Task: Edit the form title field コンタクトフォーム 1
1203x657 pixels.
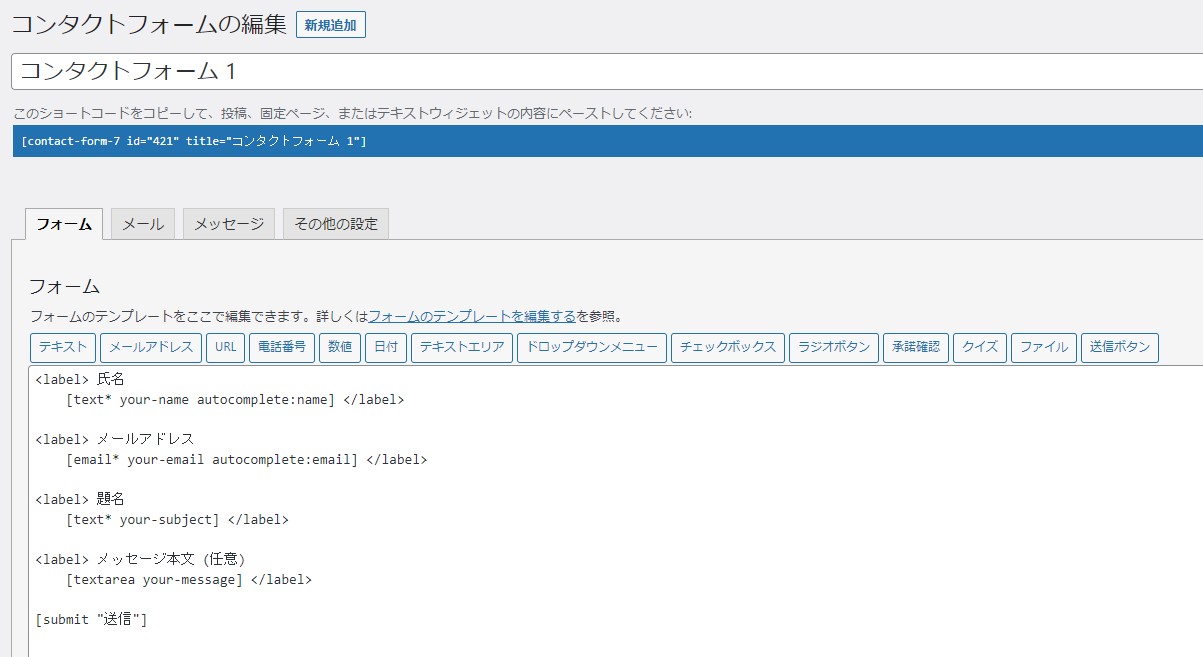Action: point(607,72)
